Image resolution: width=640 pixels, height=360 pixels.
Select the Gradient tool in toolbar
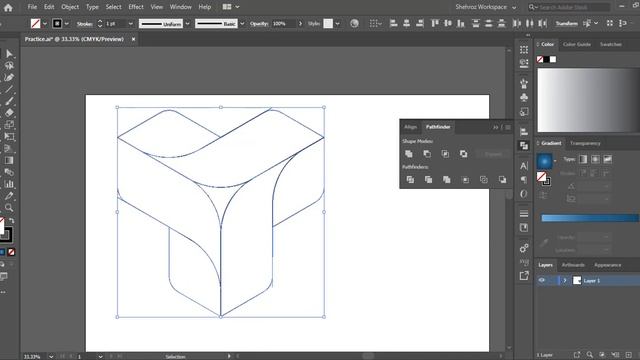click(x=9, y=160)
